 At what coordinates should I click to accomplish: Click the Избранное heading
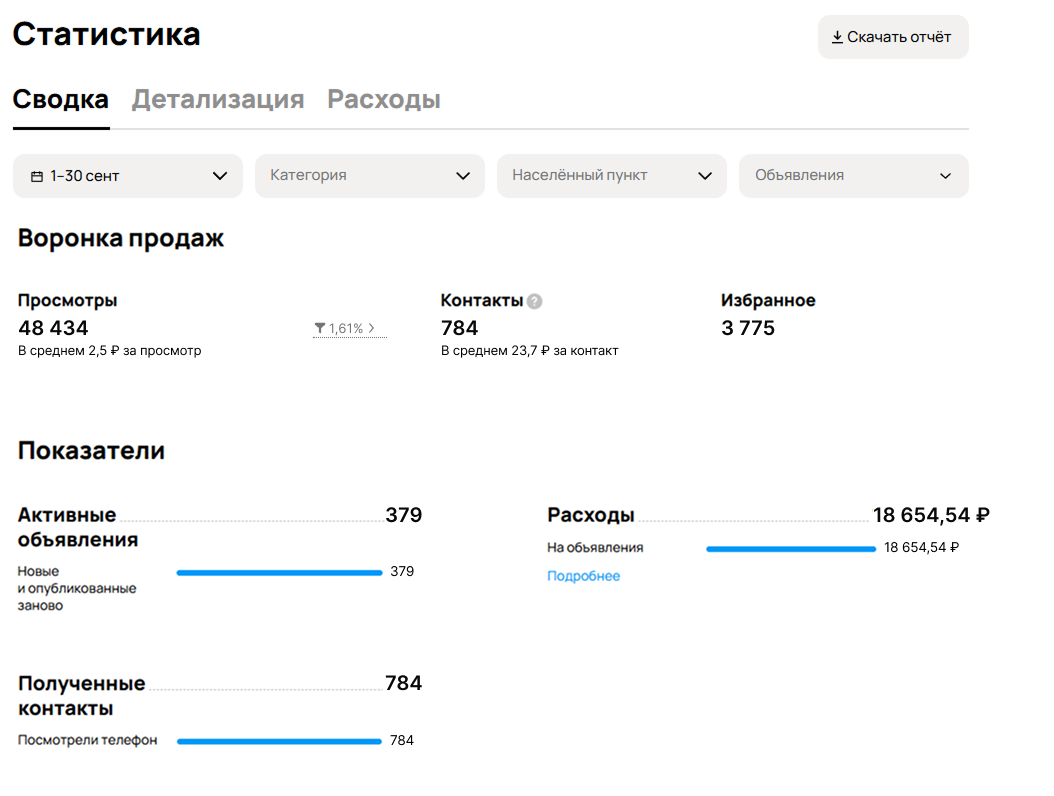pyautogui.click(x=768, y=301)
